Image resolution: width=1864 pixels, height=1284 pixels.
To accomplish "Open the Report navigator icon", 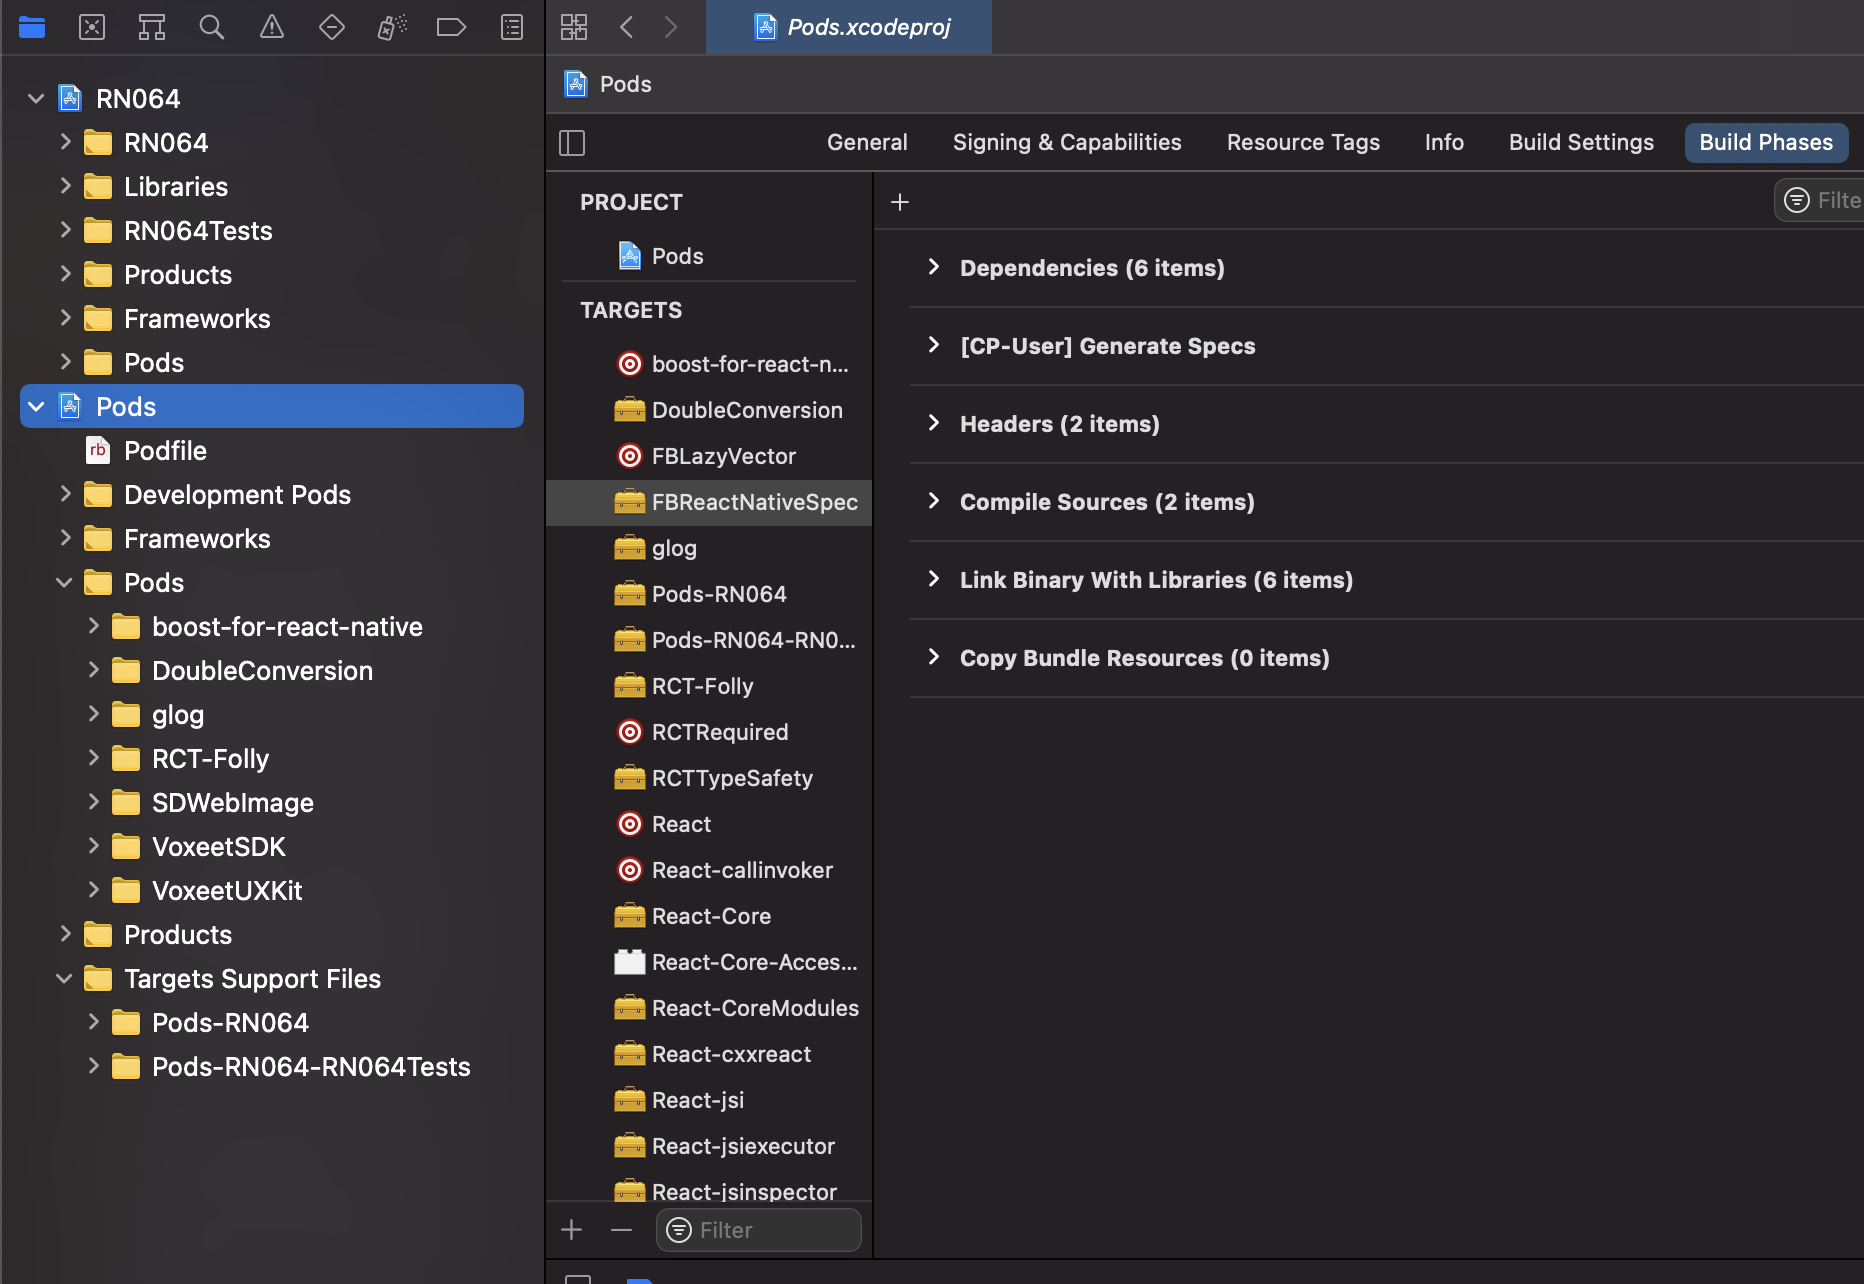I will click(x=511, y=27).
